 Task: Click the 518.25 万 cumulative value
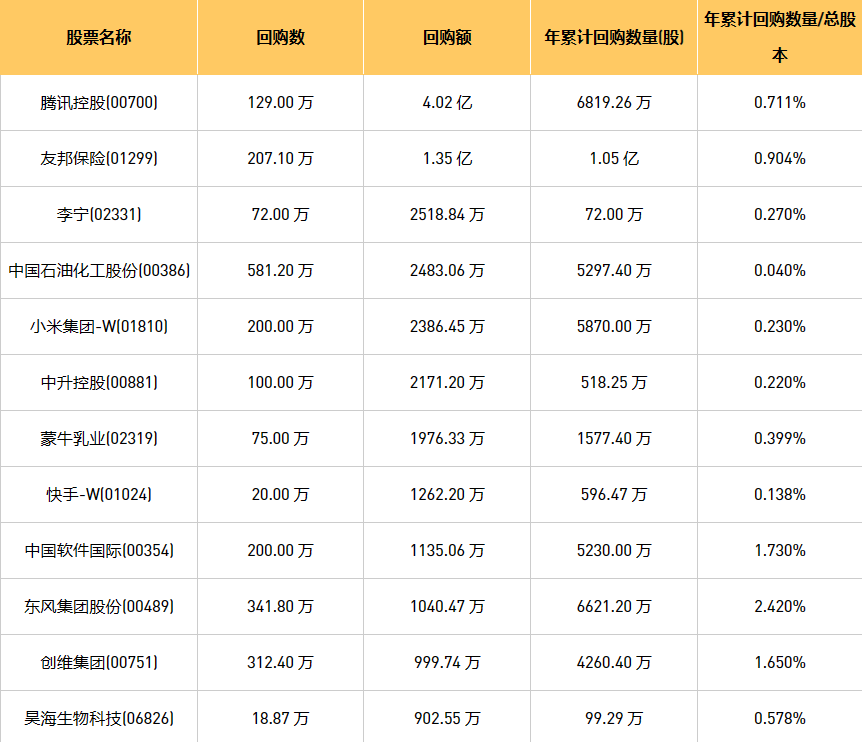click(614, 383)
